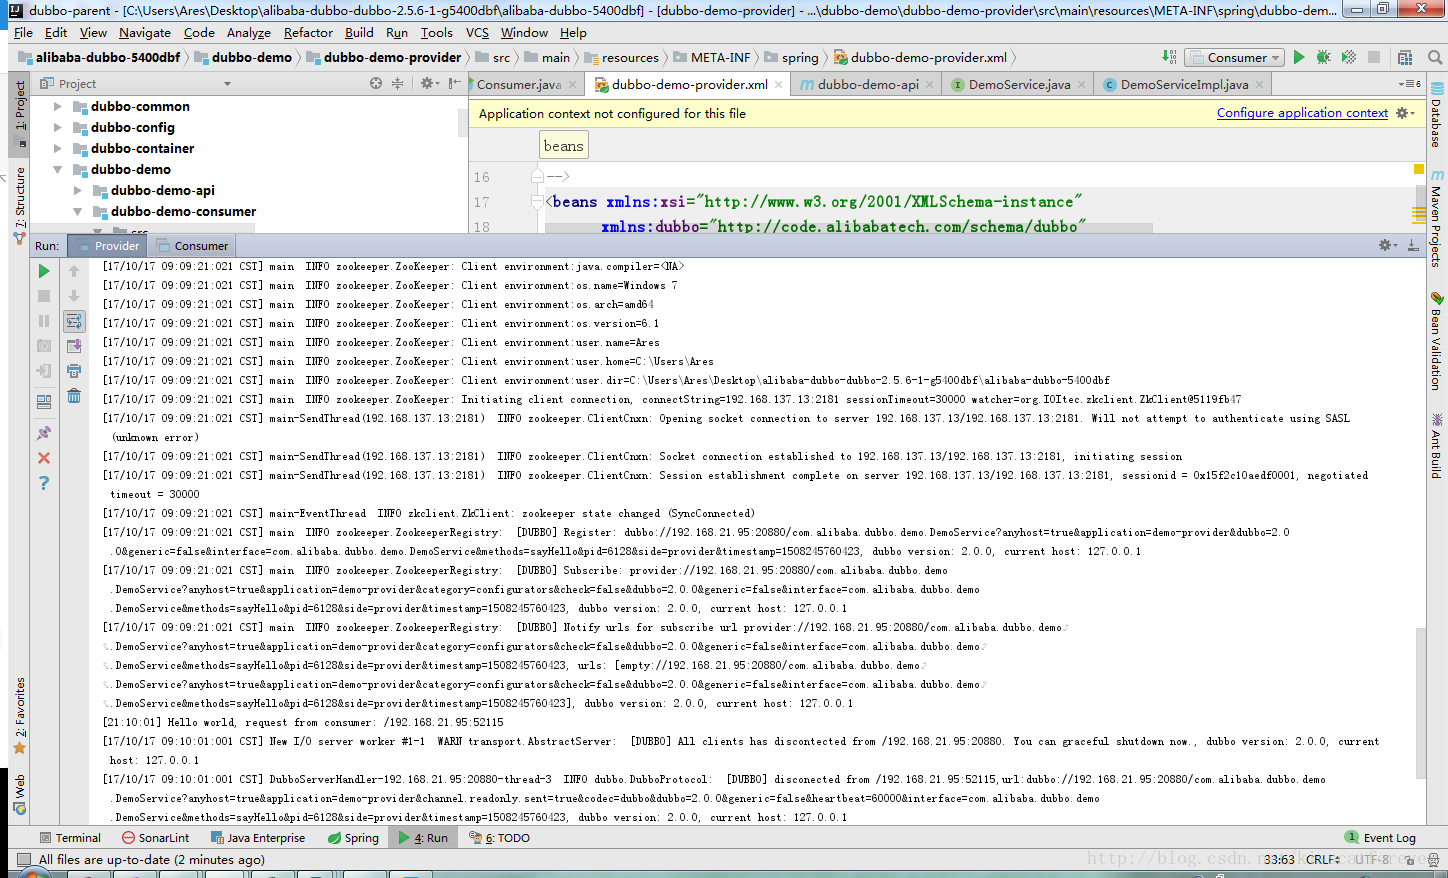Toggle the Database side tool window
The image size is (1448, 878).
pyautogui.click(x=1437, y=116)
